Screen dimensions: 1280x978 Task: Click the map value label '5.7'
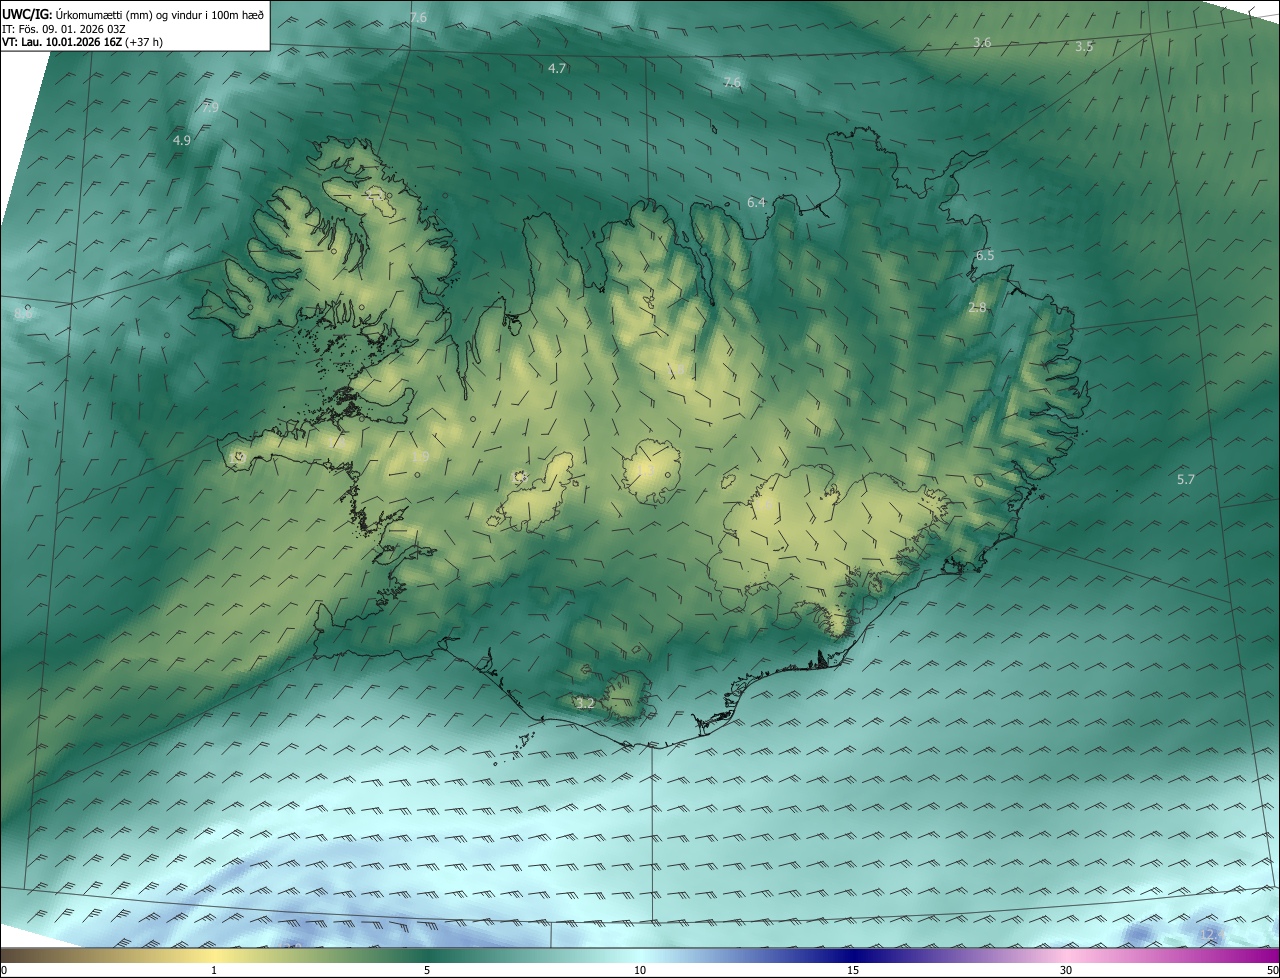coord(1186,480)
